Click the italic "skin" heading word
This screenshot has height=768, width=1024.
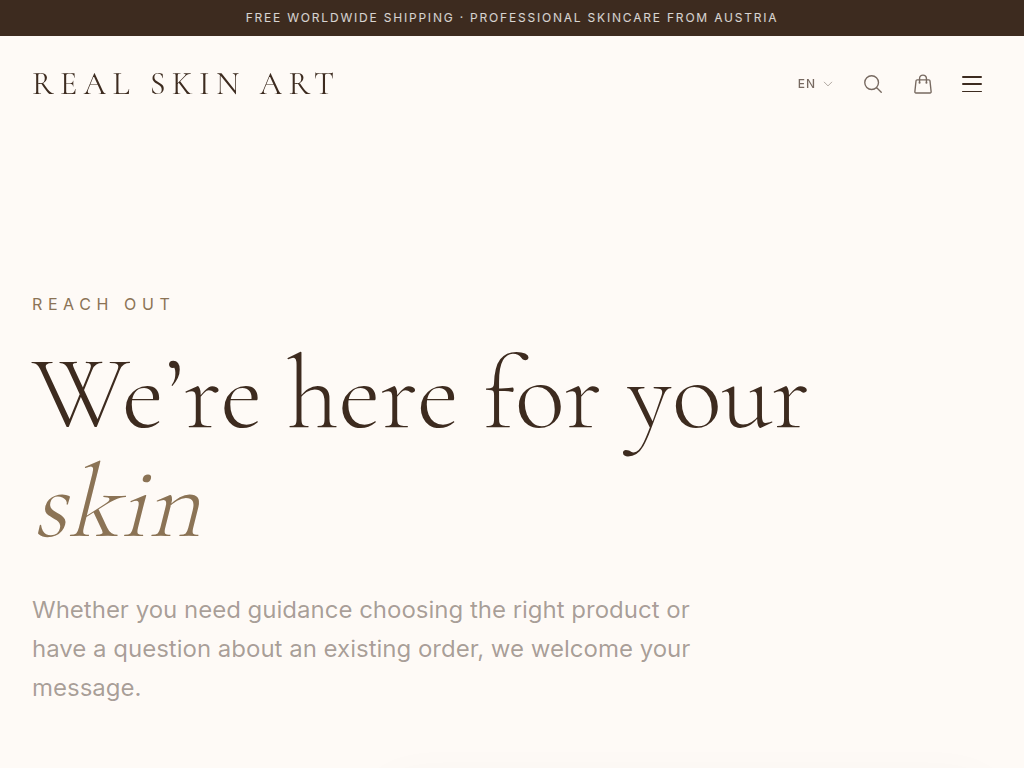pos(120,503)
